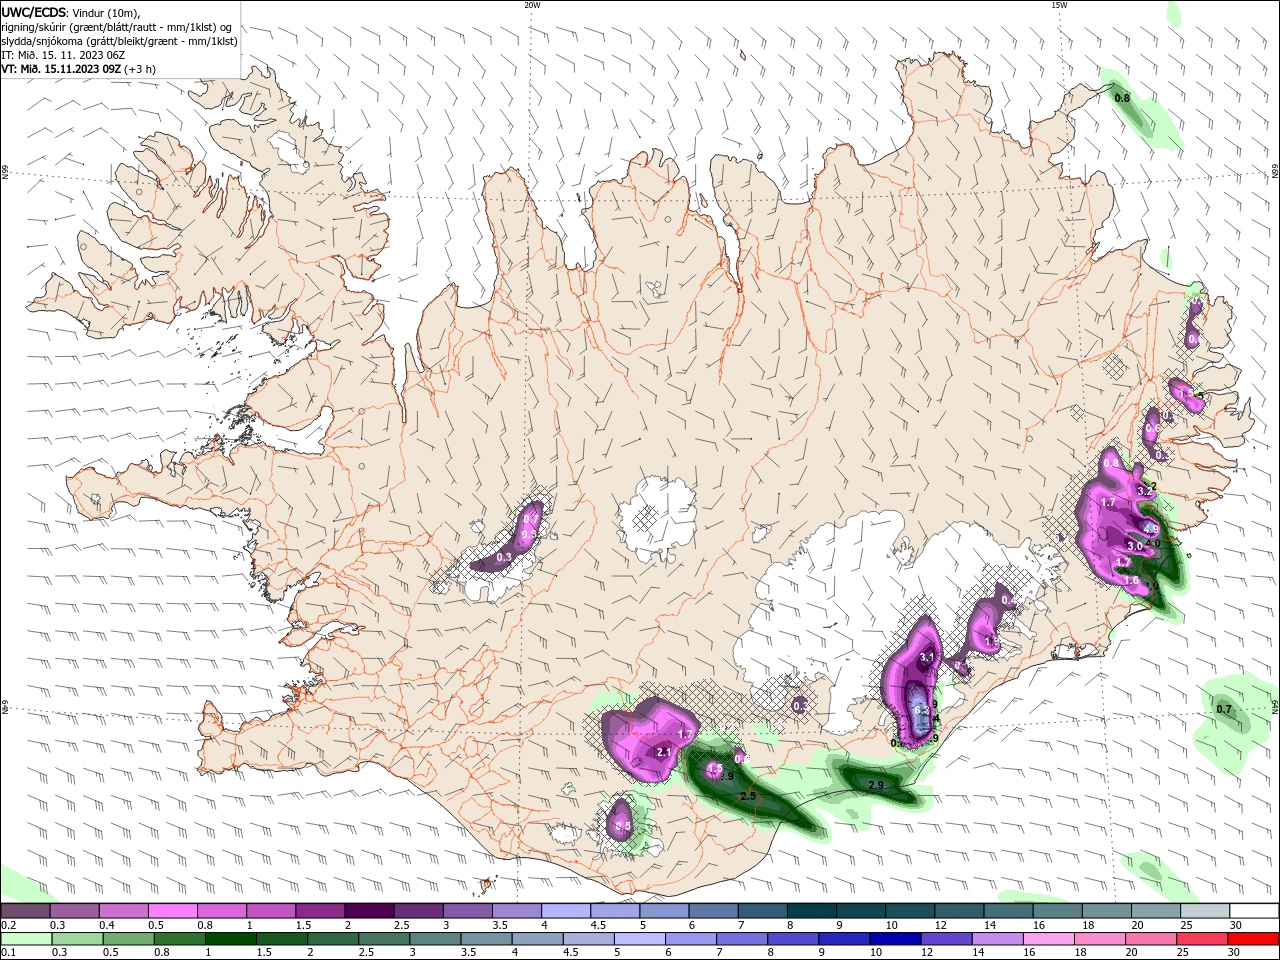The width and height of the screenshot is (1280, 960).
Task: Click the '3.2' value in the eastern cluster
Action: pos(1147,491)
